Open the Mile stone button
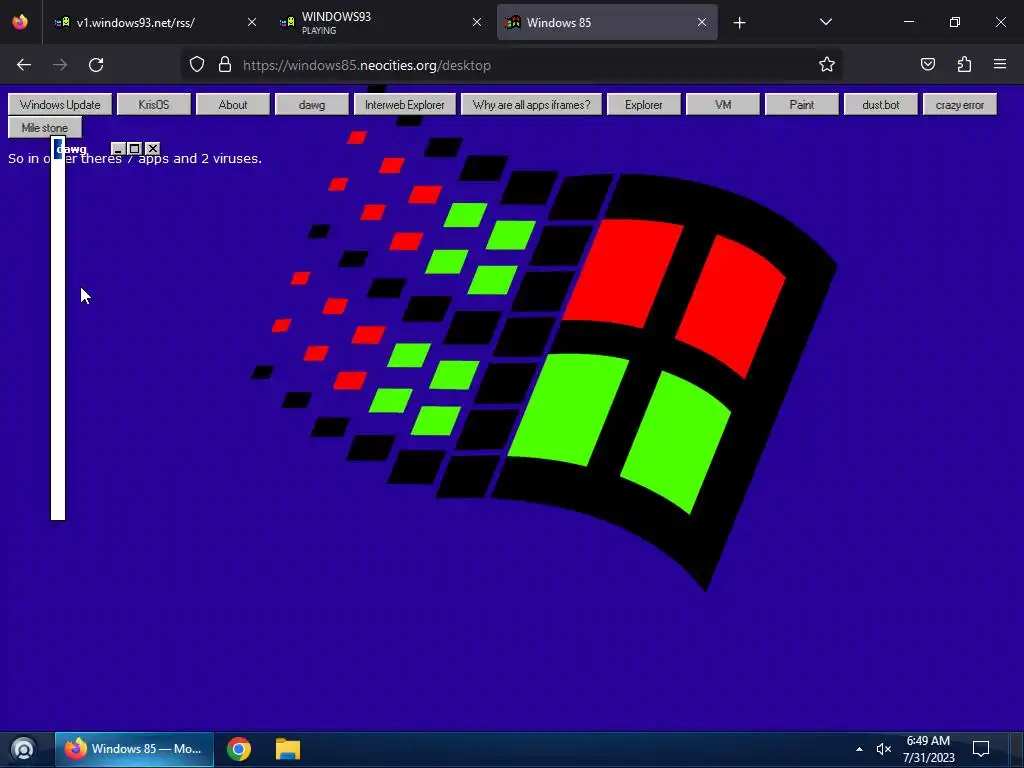1024x768 pixels. click(45, 127)
